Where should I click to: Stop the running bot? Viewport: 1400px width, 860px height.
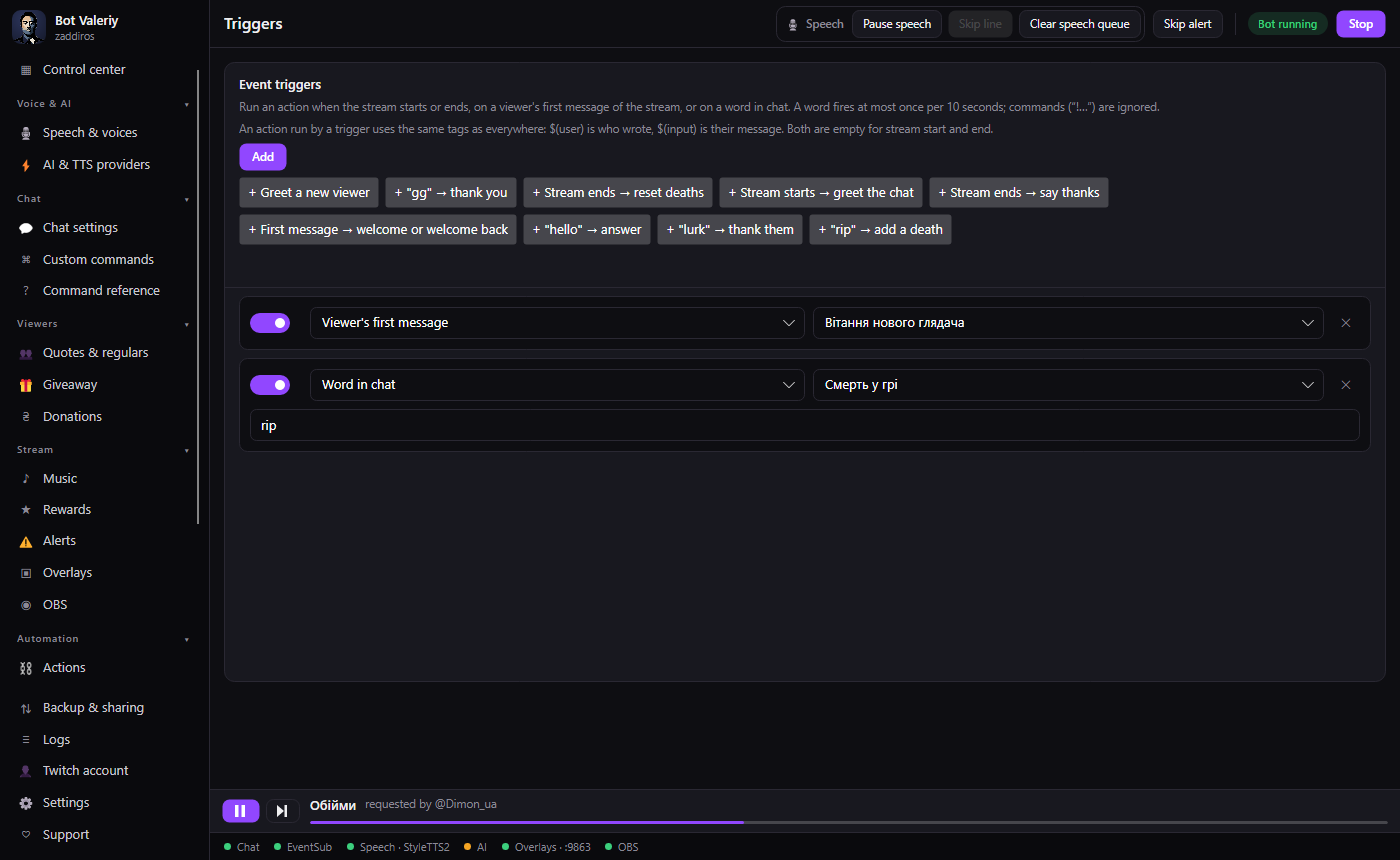(1361, 24)
